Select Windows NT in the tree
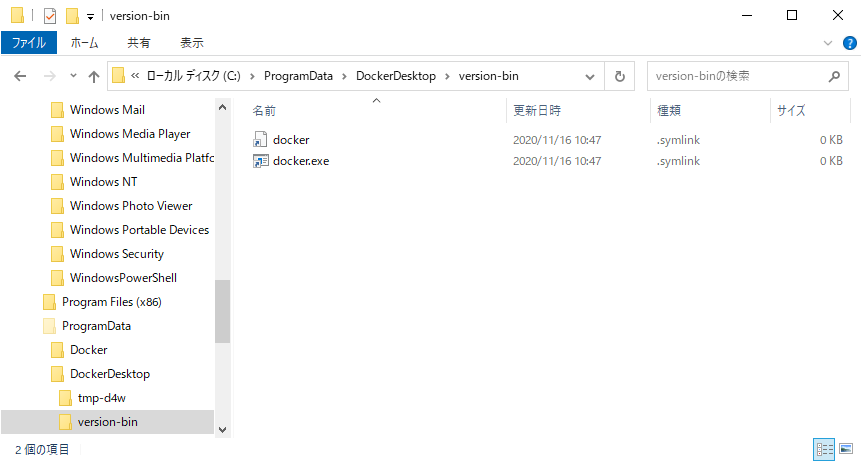Screen dimensions: 862x462 103,182
